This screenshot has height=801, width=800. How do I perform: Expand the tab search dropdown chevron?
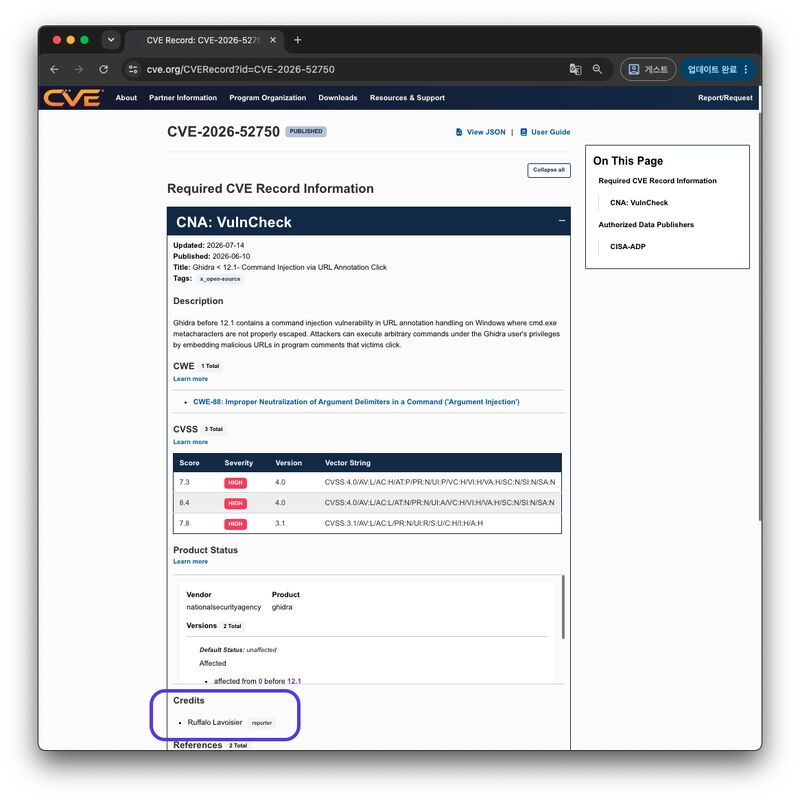pos(111,40)
